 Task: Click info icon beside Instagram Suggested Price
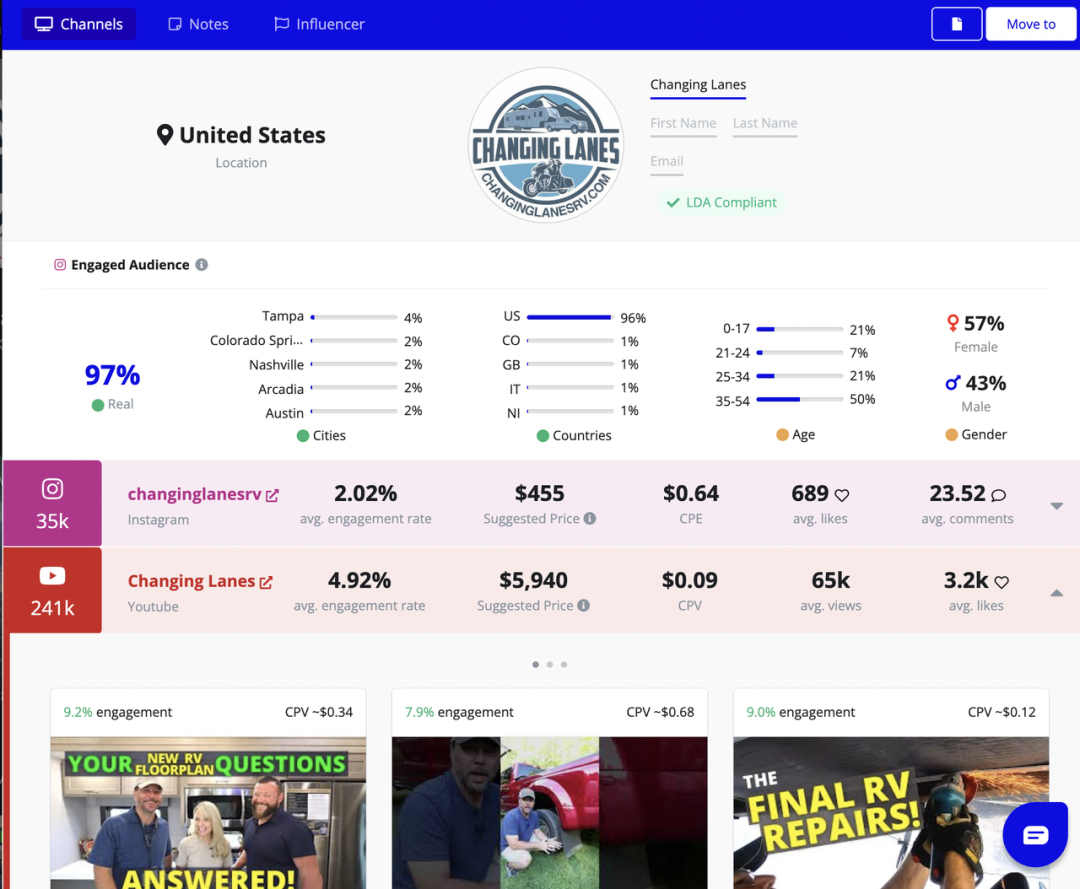coord(590,519)
